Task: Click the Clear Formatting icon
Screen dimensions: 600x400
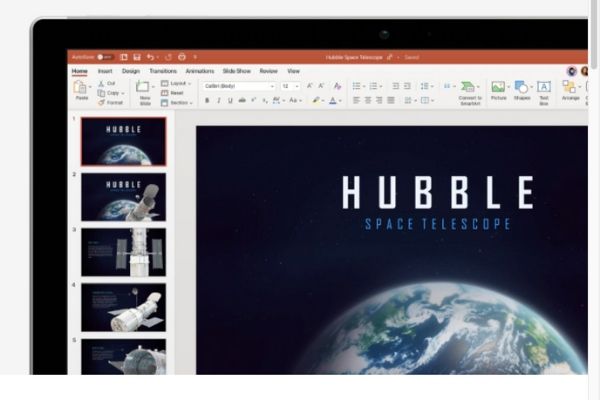Action: (x=337, y=86)
